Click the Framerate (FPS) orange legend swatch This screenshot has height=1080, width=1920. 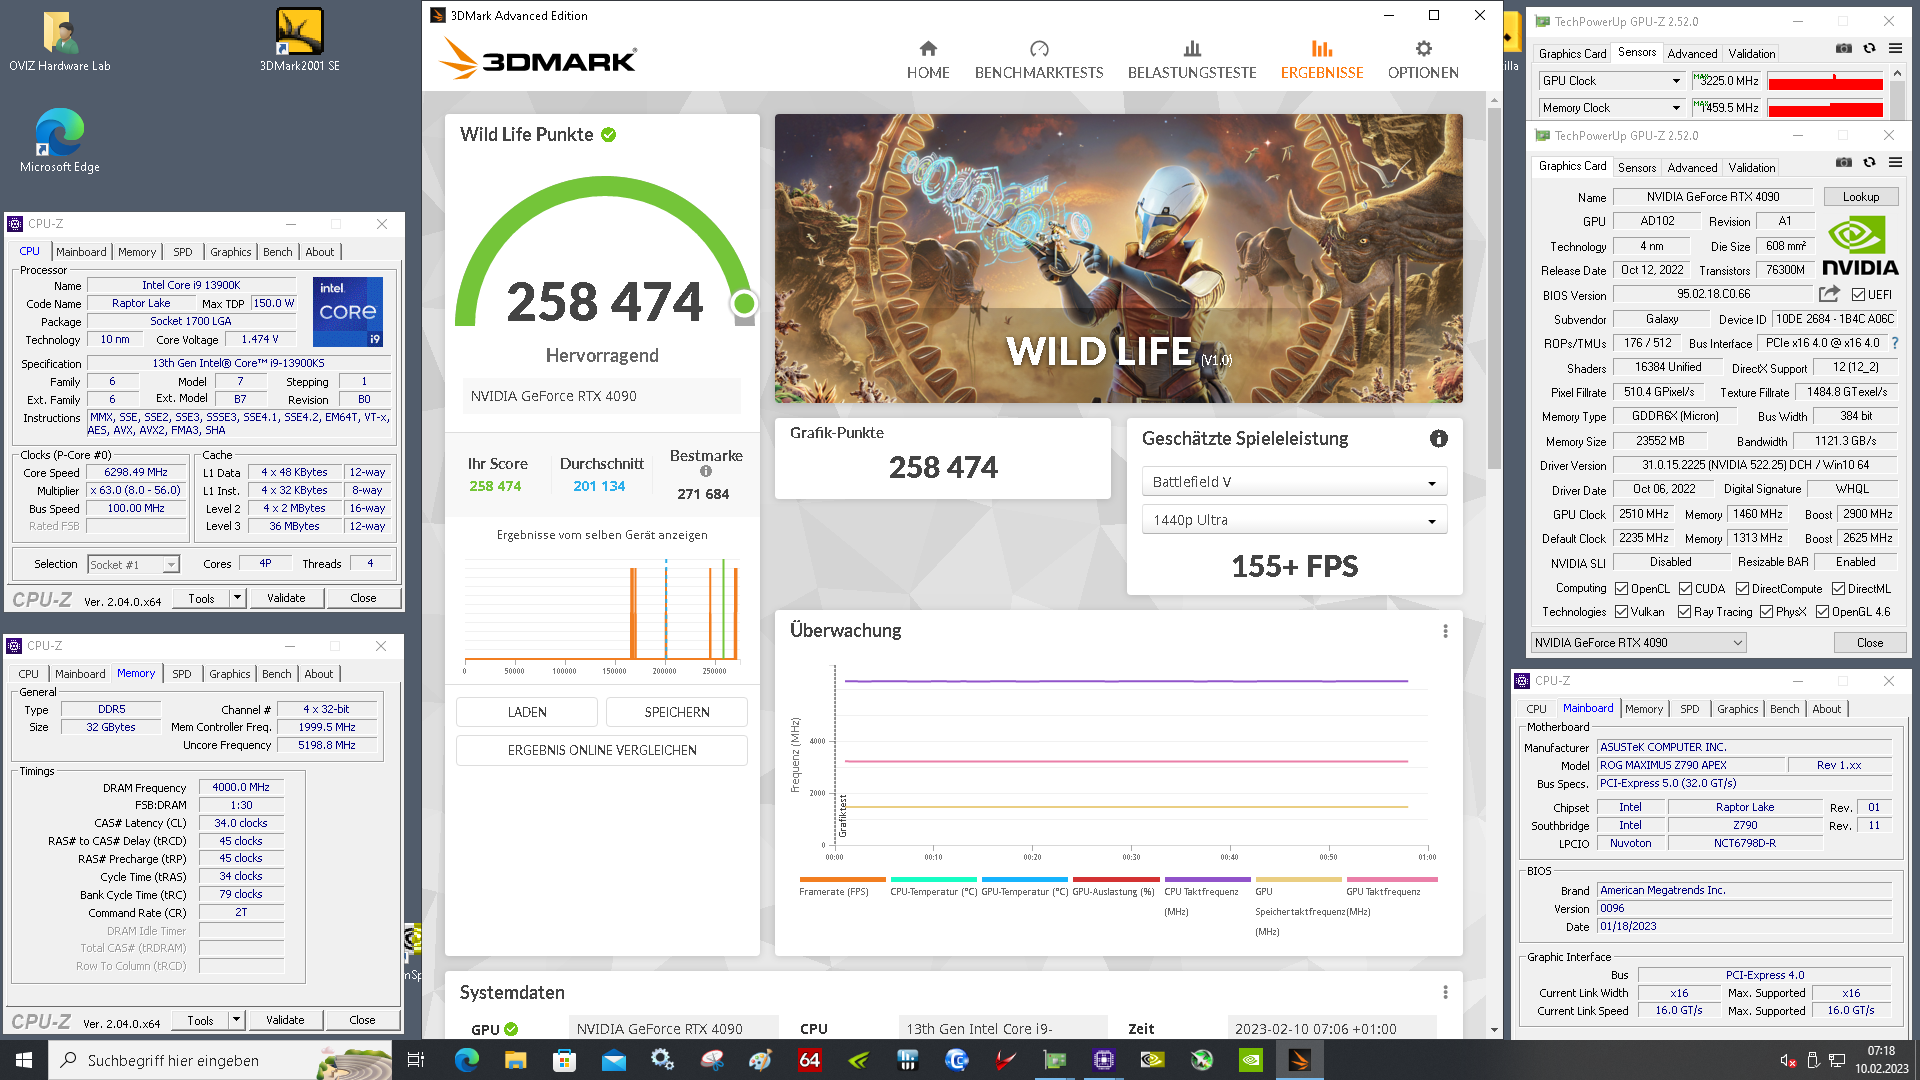[x=842, y=880]
